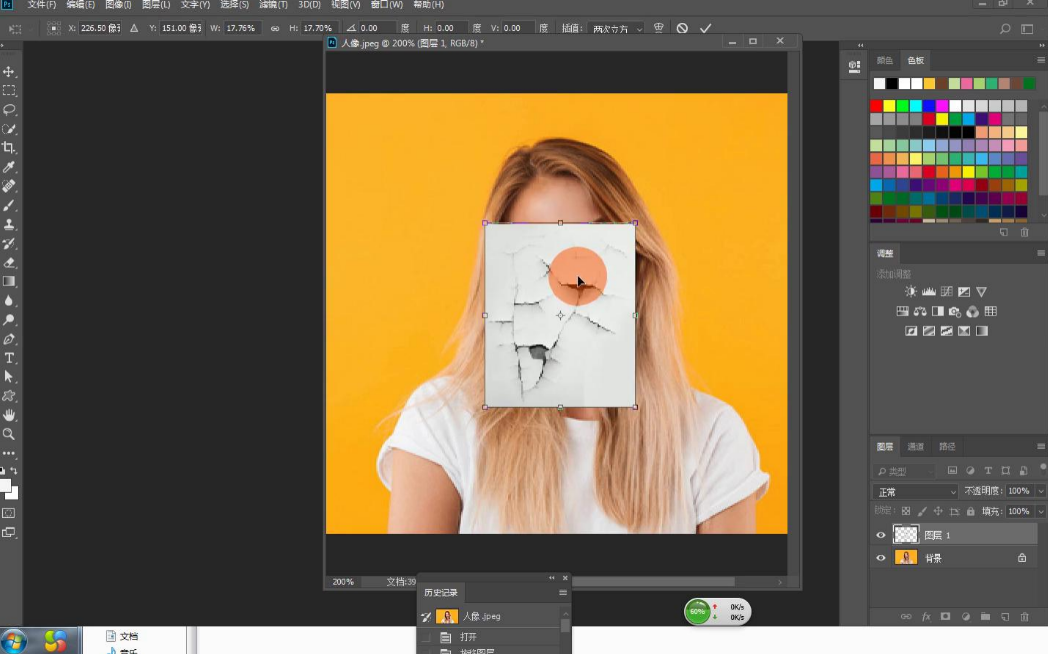Screen dimensions: 1048x654
Task: Open the interpolation dropdown 两次立方
Action: (x=616, y=28)
